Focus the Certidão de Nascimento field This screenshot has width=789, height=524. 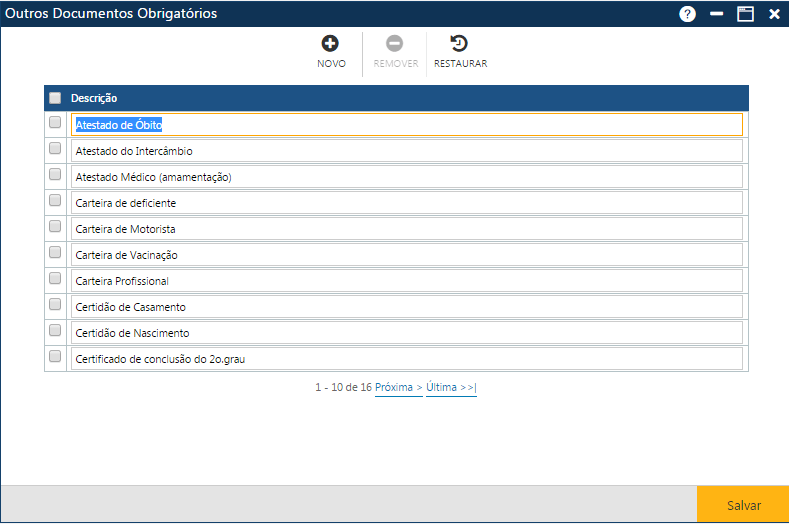(x=406, y=333)
